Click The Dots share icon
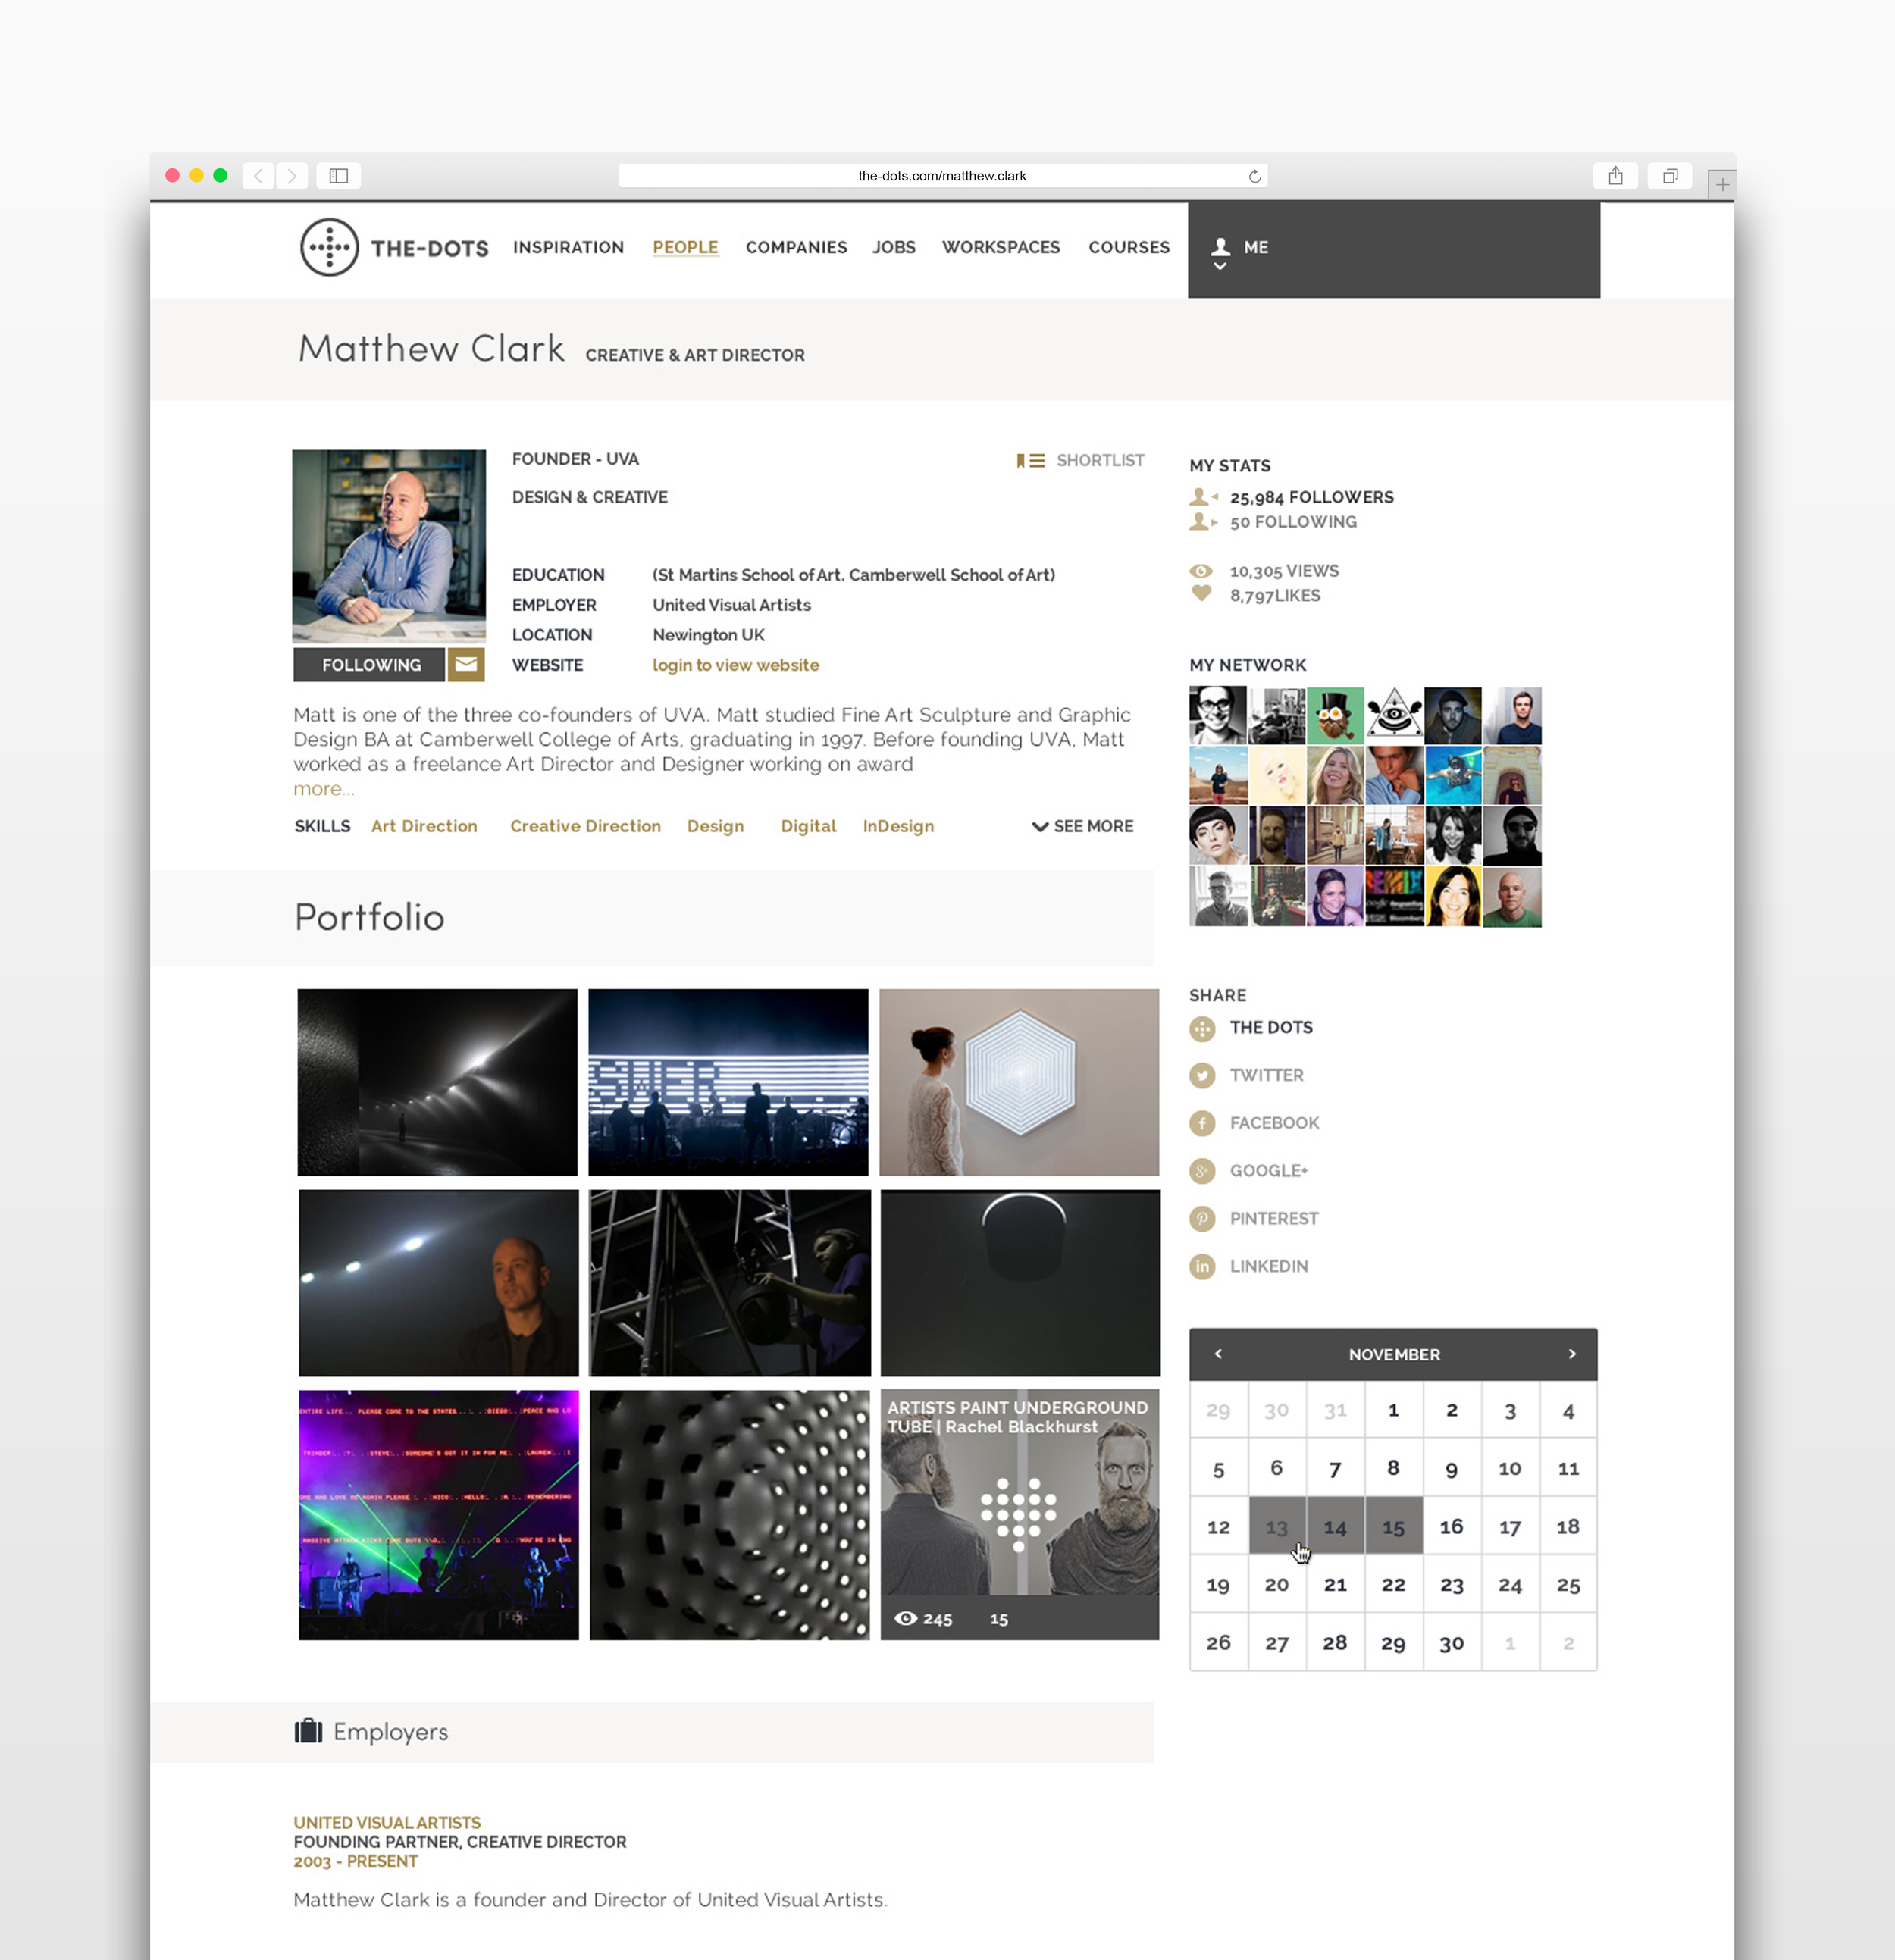 (x=1202, y=1028)
